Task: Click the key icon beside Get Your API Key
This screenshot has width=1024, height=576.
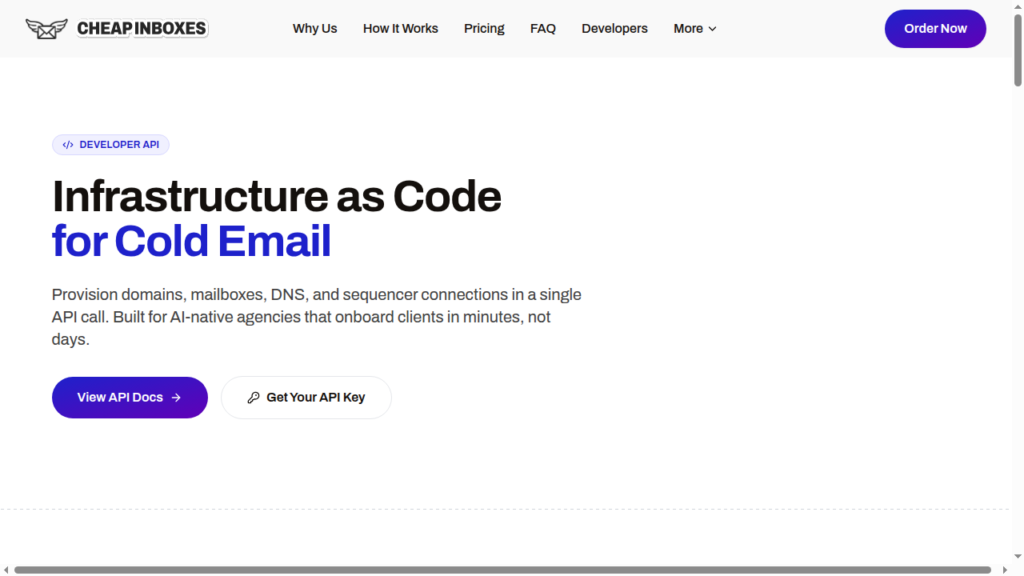Action: [x=253, y=398]
